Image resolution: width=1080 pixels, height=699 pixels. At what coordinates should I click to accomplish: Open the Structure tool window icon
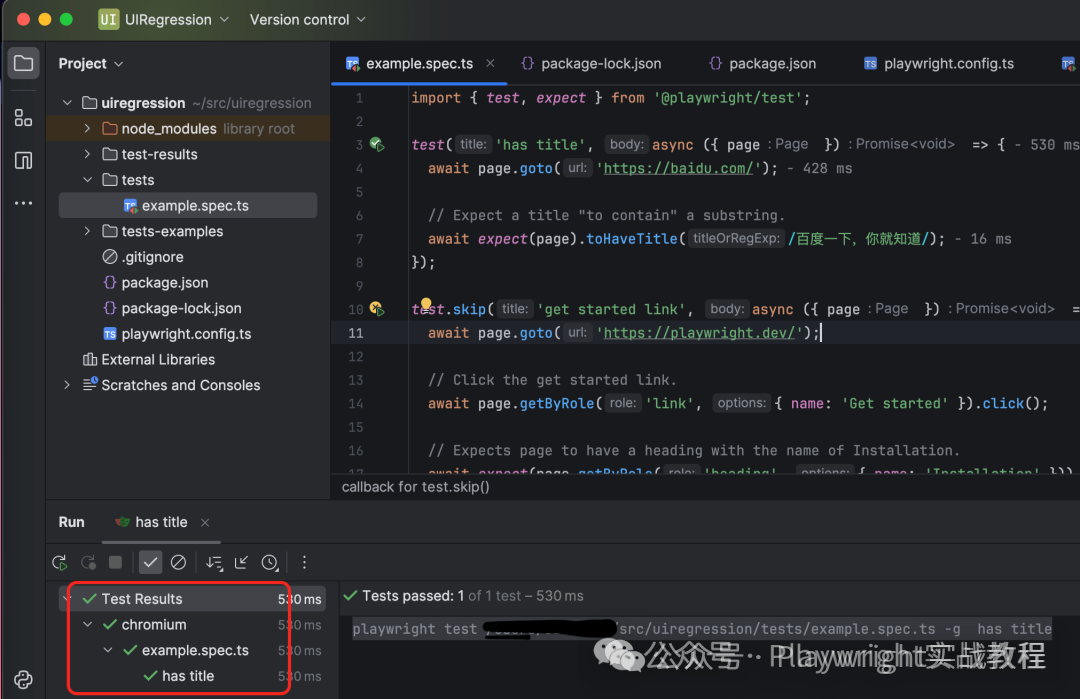(x=23, y=117)
